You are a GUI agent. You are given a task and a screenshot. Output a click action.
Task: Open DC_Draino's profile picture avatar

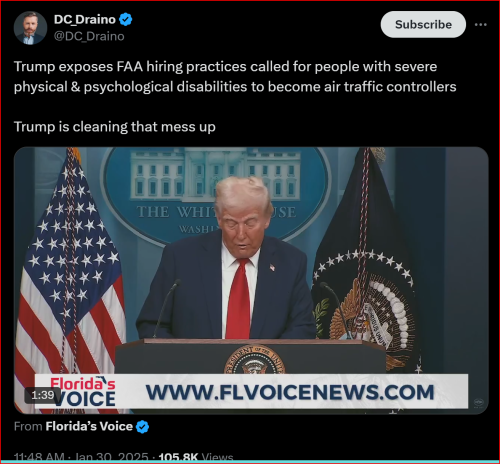30,28
